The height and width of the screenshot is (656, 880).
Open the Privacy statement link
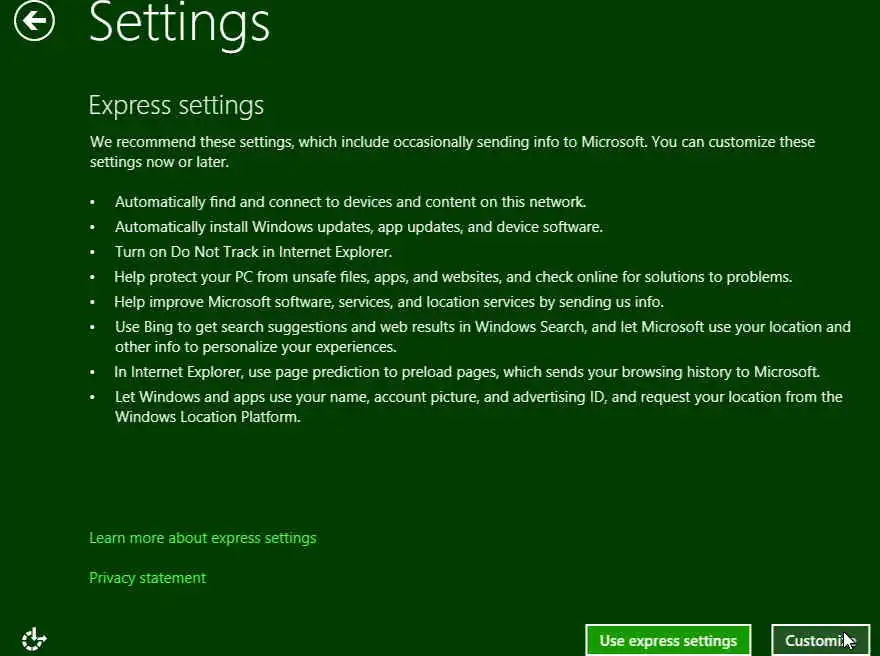click(x=147, y=578)
